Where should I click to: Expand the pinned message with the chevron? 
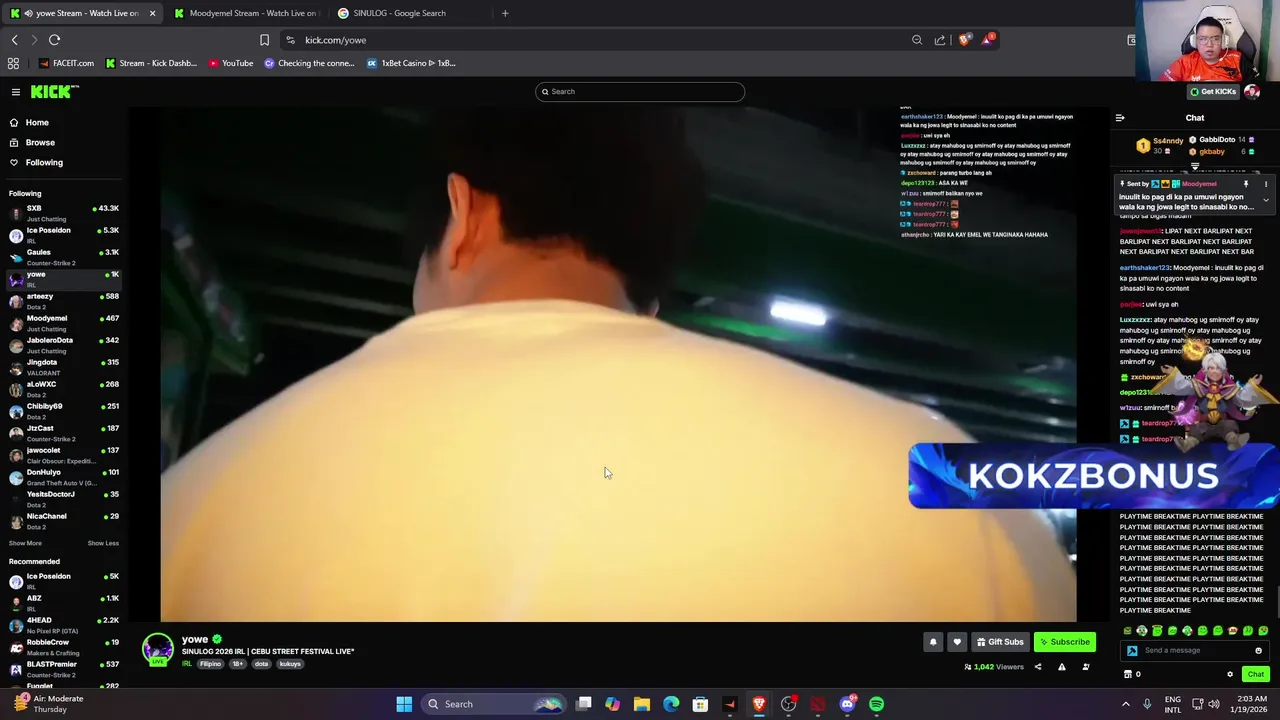pyautogui.click(x=1265, y=200)
